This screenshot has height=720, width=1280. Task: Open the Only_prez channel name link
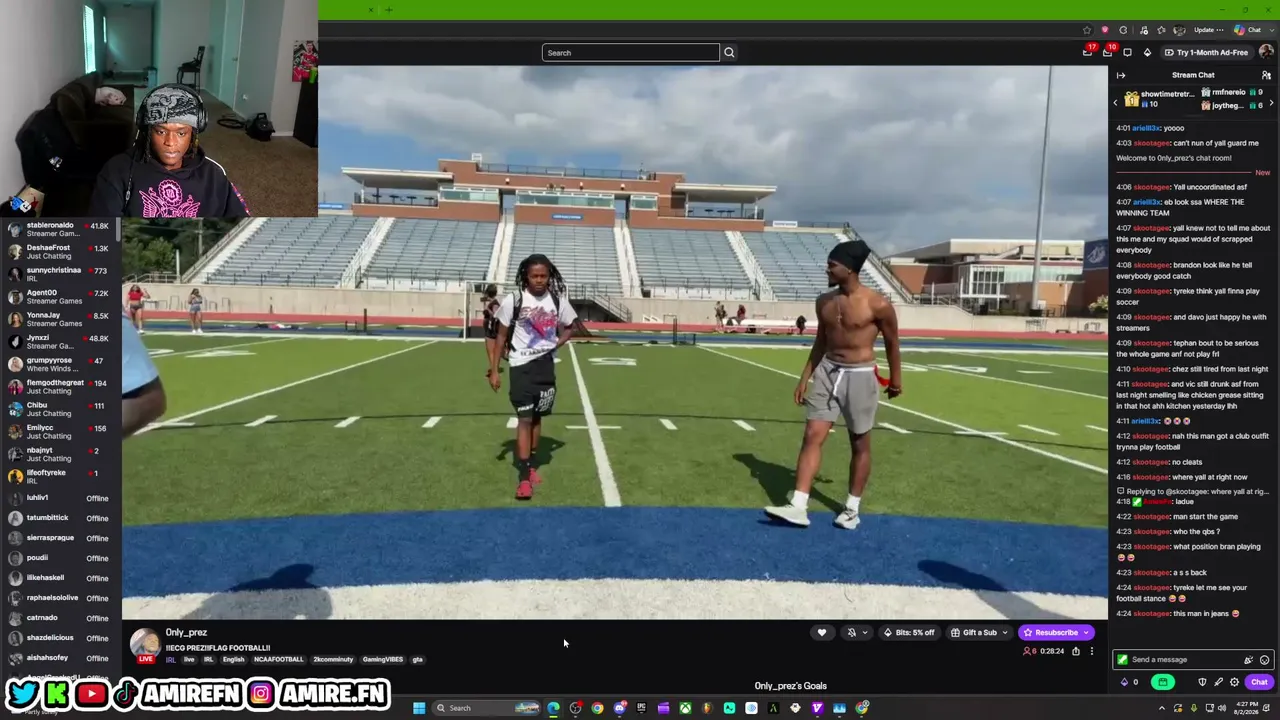pyautogui.click(x=186, y=633)
